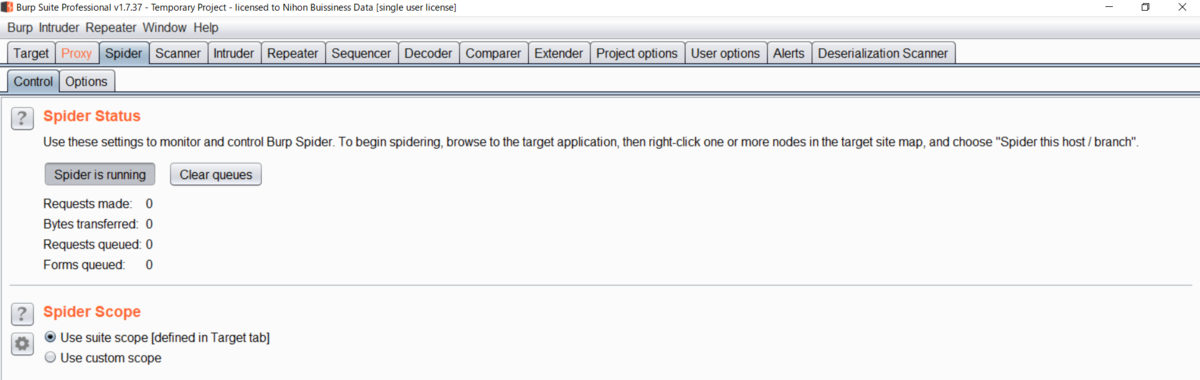Switch to the Sequencer tab
Image resolution: width=1200 pixels, height=380 pixels.
tap(361, 53)
